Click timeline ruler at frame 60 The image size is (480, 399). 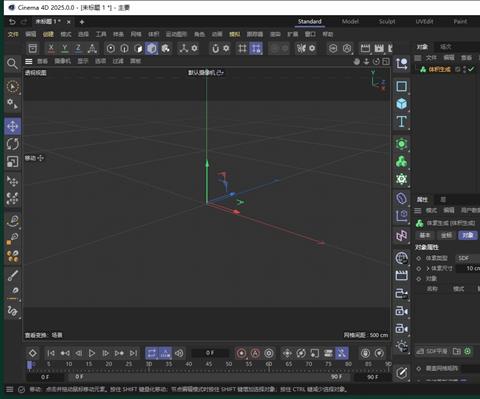[269, 364]
